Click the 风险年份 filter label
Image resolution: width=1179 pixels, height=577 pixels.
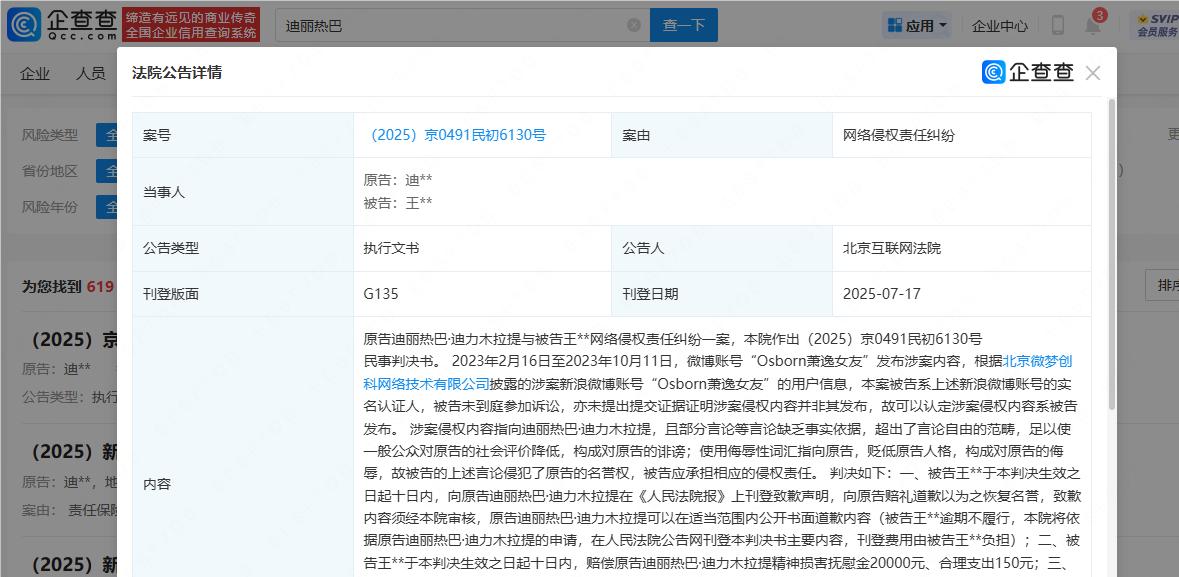tap(50, 206)
